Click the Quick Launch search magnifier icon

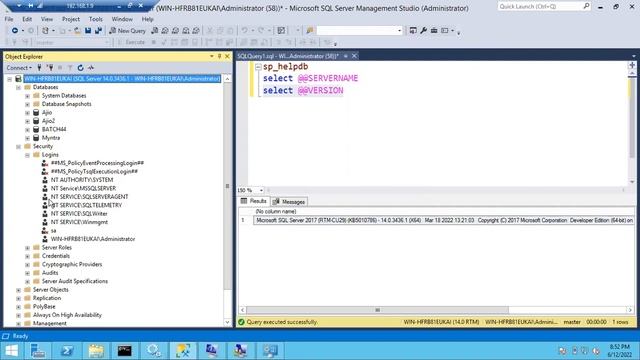(586, 6)
